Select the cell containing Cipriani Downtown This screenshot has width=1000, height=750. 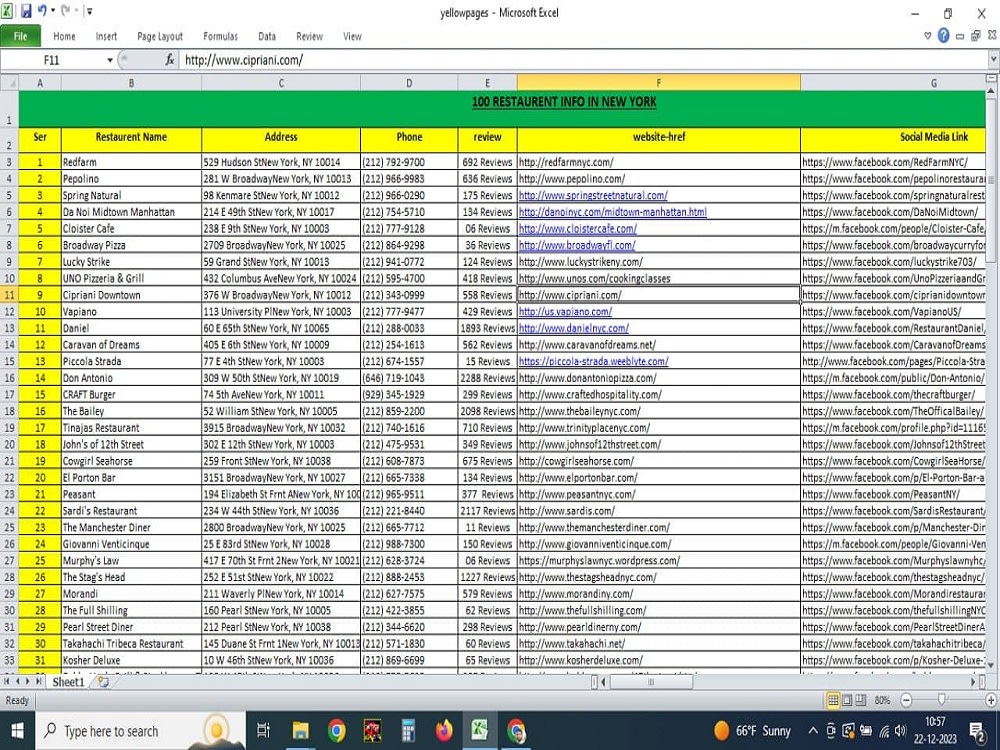click(x=131, y=295)
